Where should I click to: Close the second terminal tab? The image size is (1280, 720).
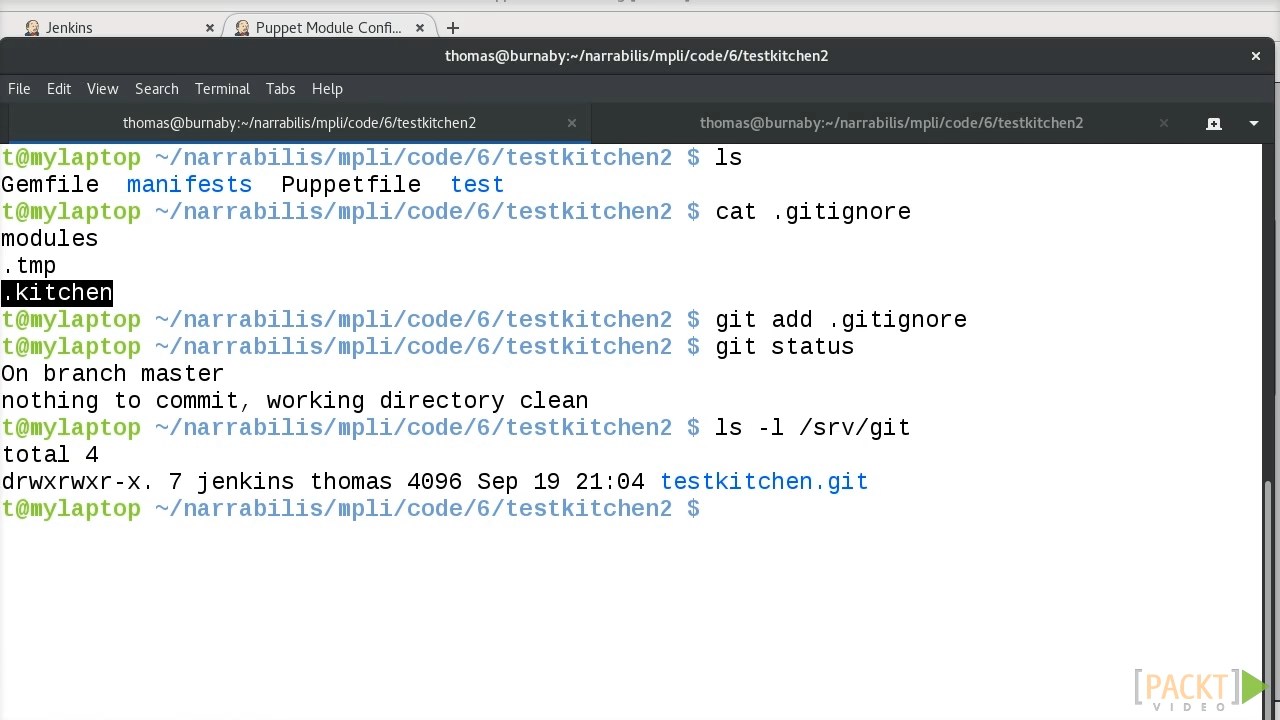tap(1164, 123)
